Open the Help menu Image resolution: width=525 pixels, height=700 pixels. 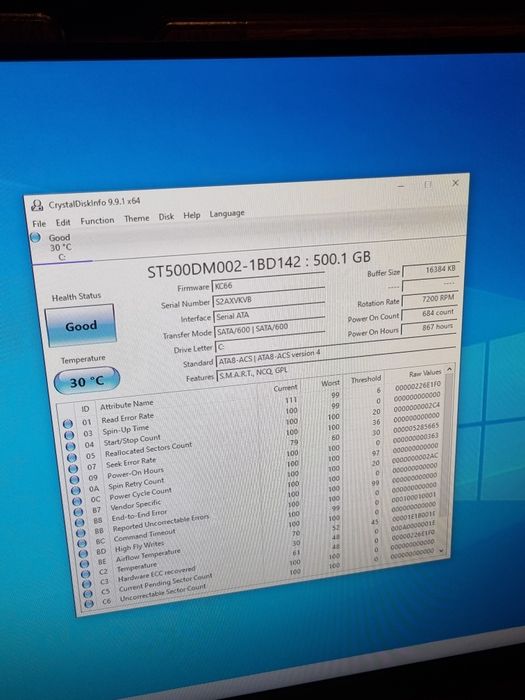[x=192, y=215]
